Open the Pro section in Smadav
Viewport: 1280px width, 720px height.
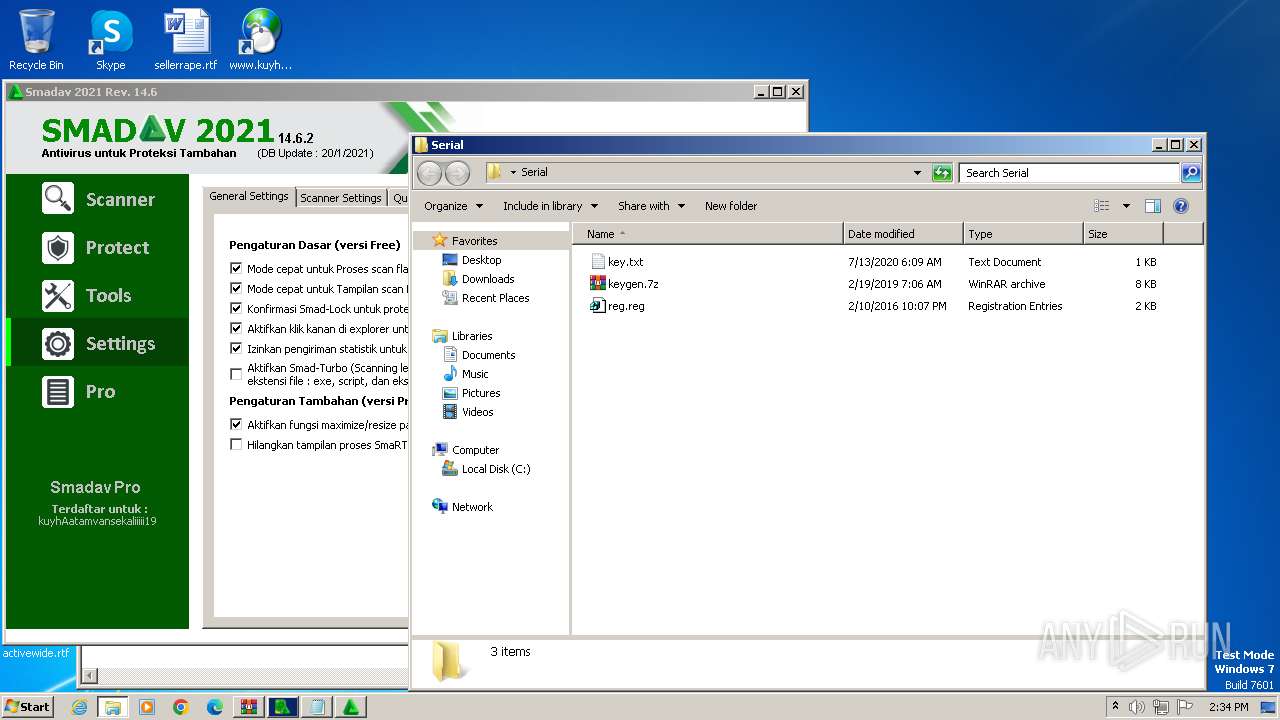tap(98, 391)
